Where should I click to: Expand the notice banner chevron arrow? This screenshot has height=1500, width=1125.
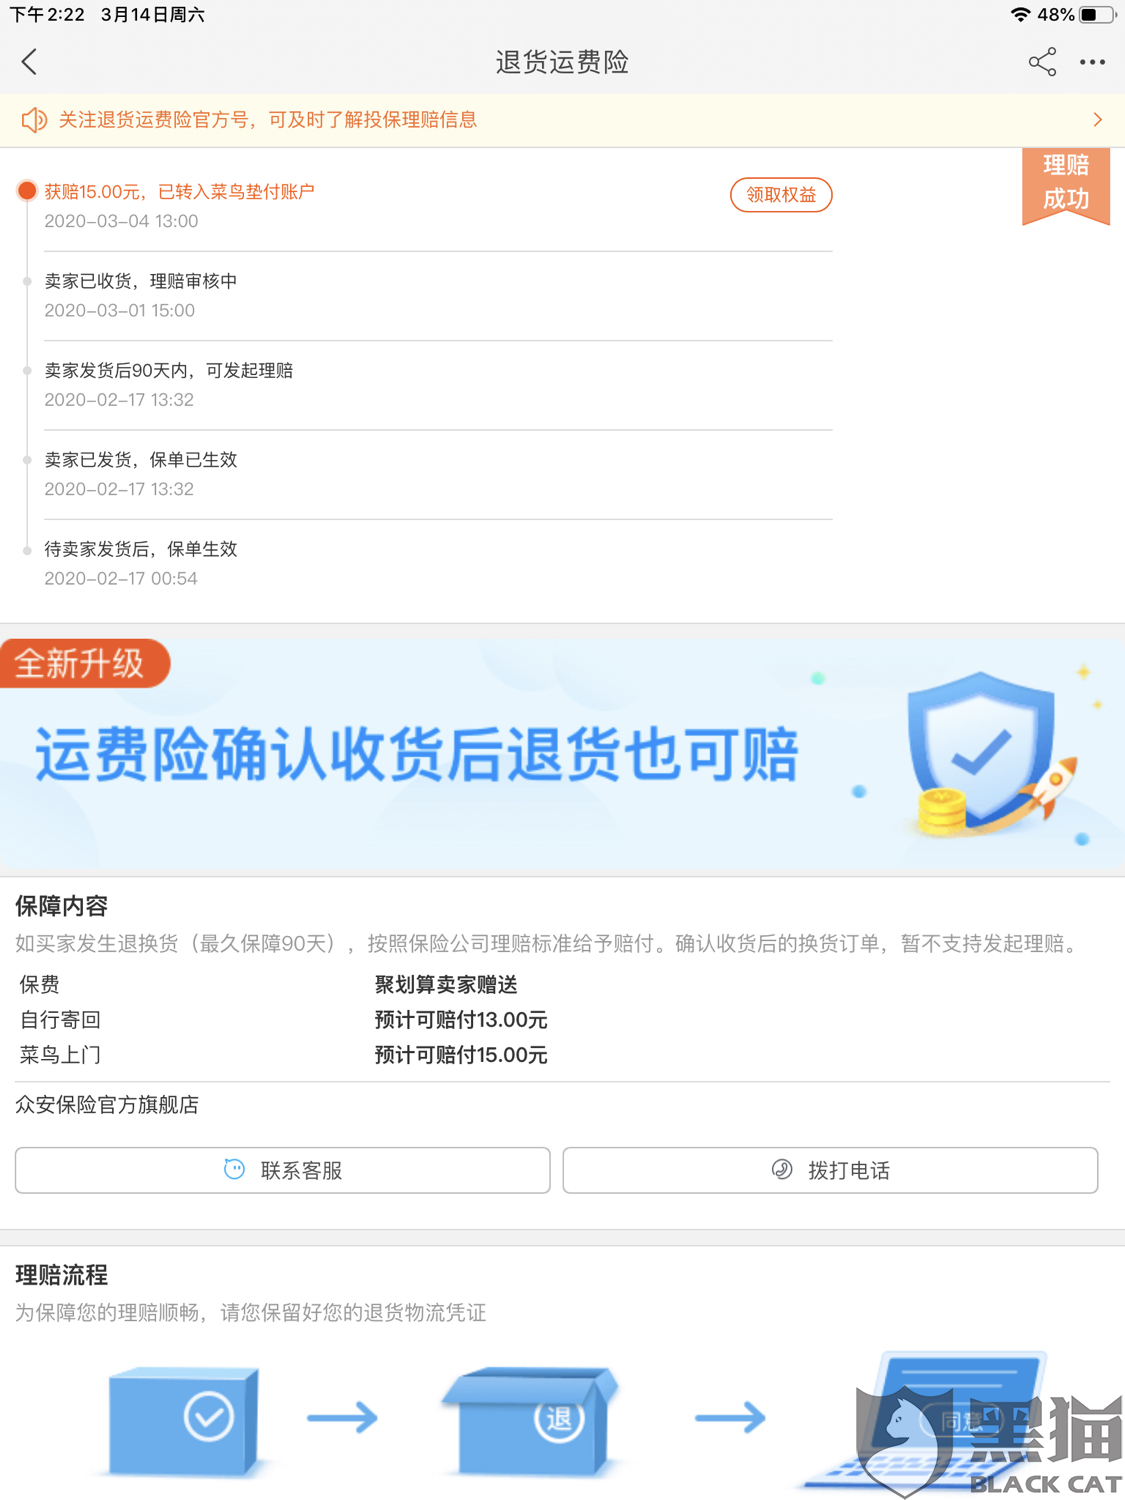(1097, 120)
